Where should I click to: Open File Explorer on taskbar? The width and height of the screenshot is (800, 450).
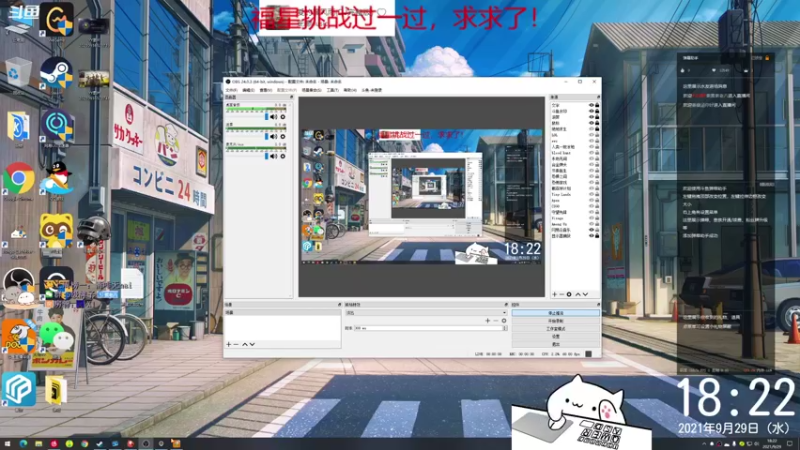(x=38, y=444)
